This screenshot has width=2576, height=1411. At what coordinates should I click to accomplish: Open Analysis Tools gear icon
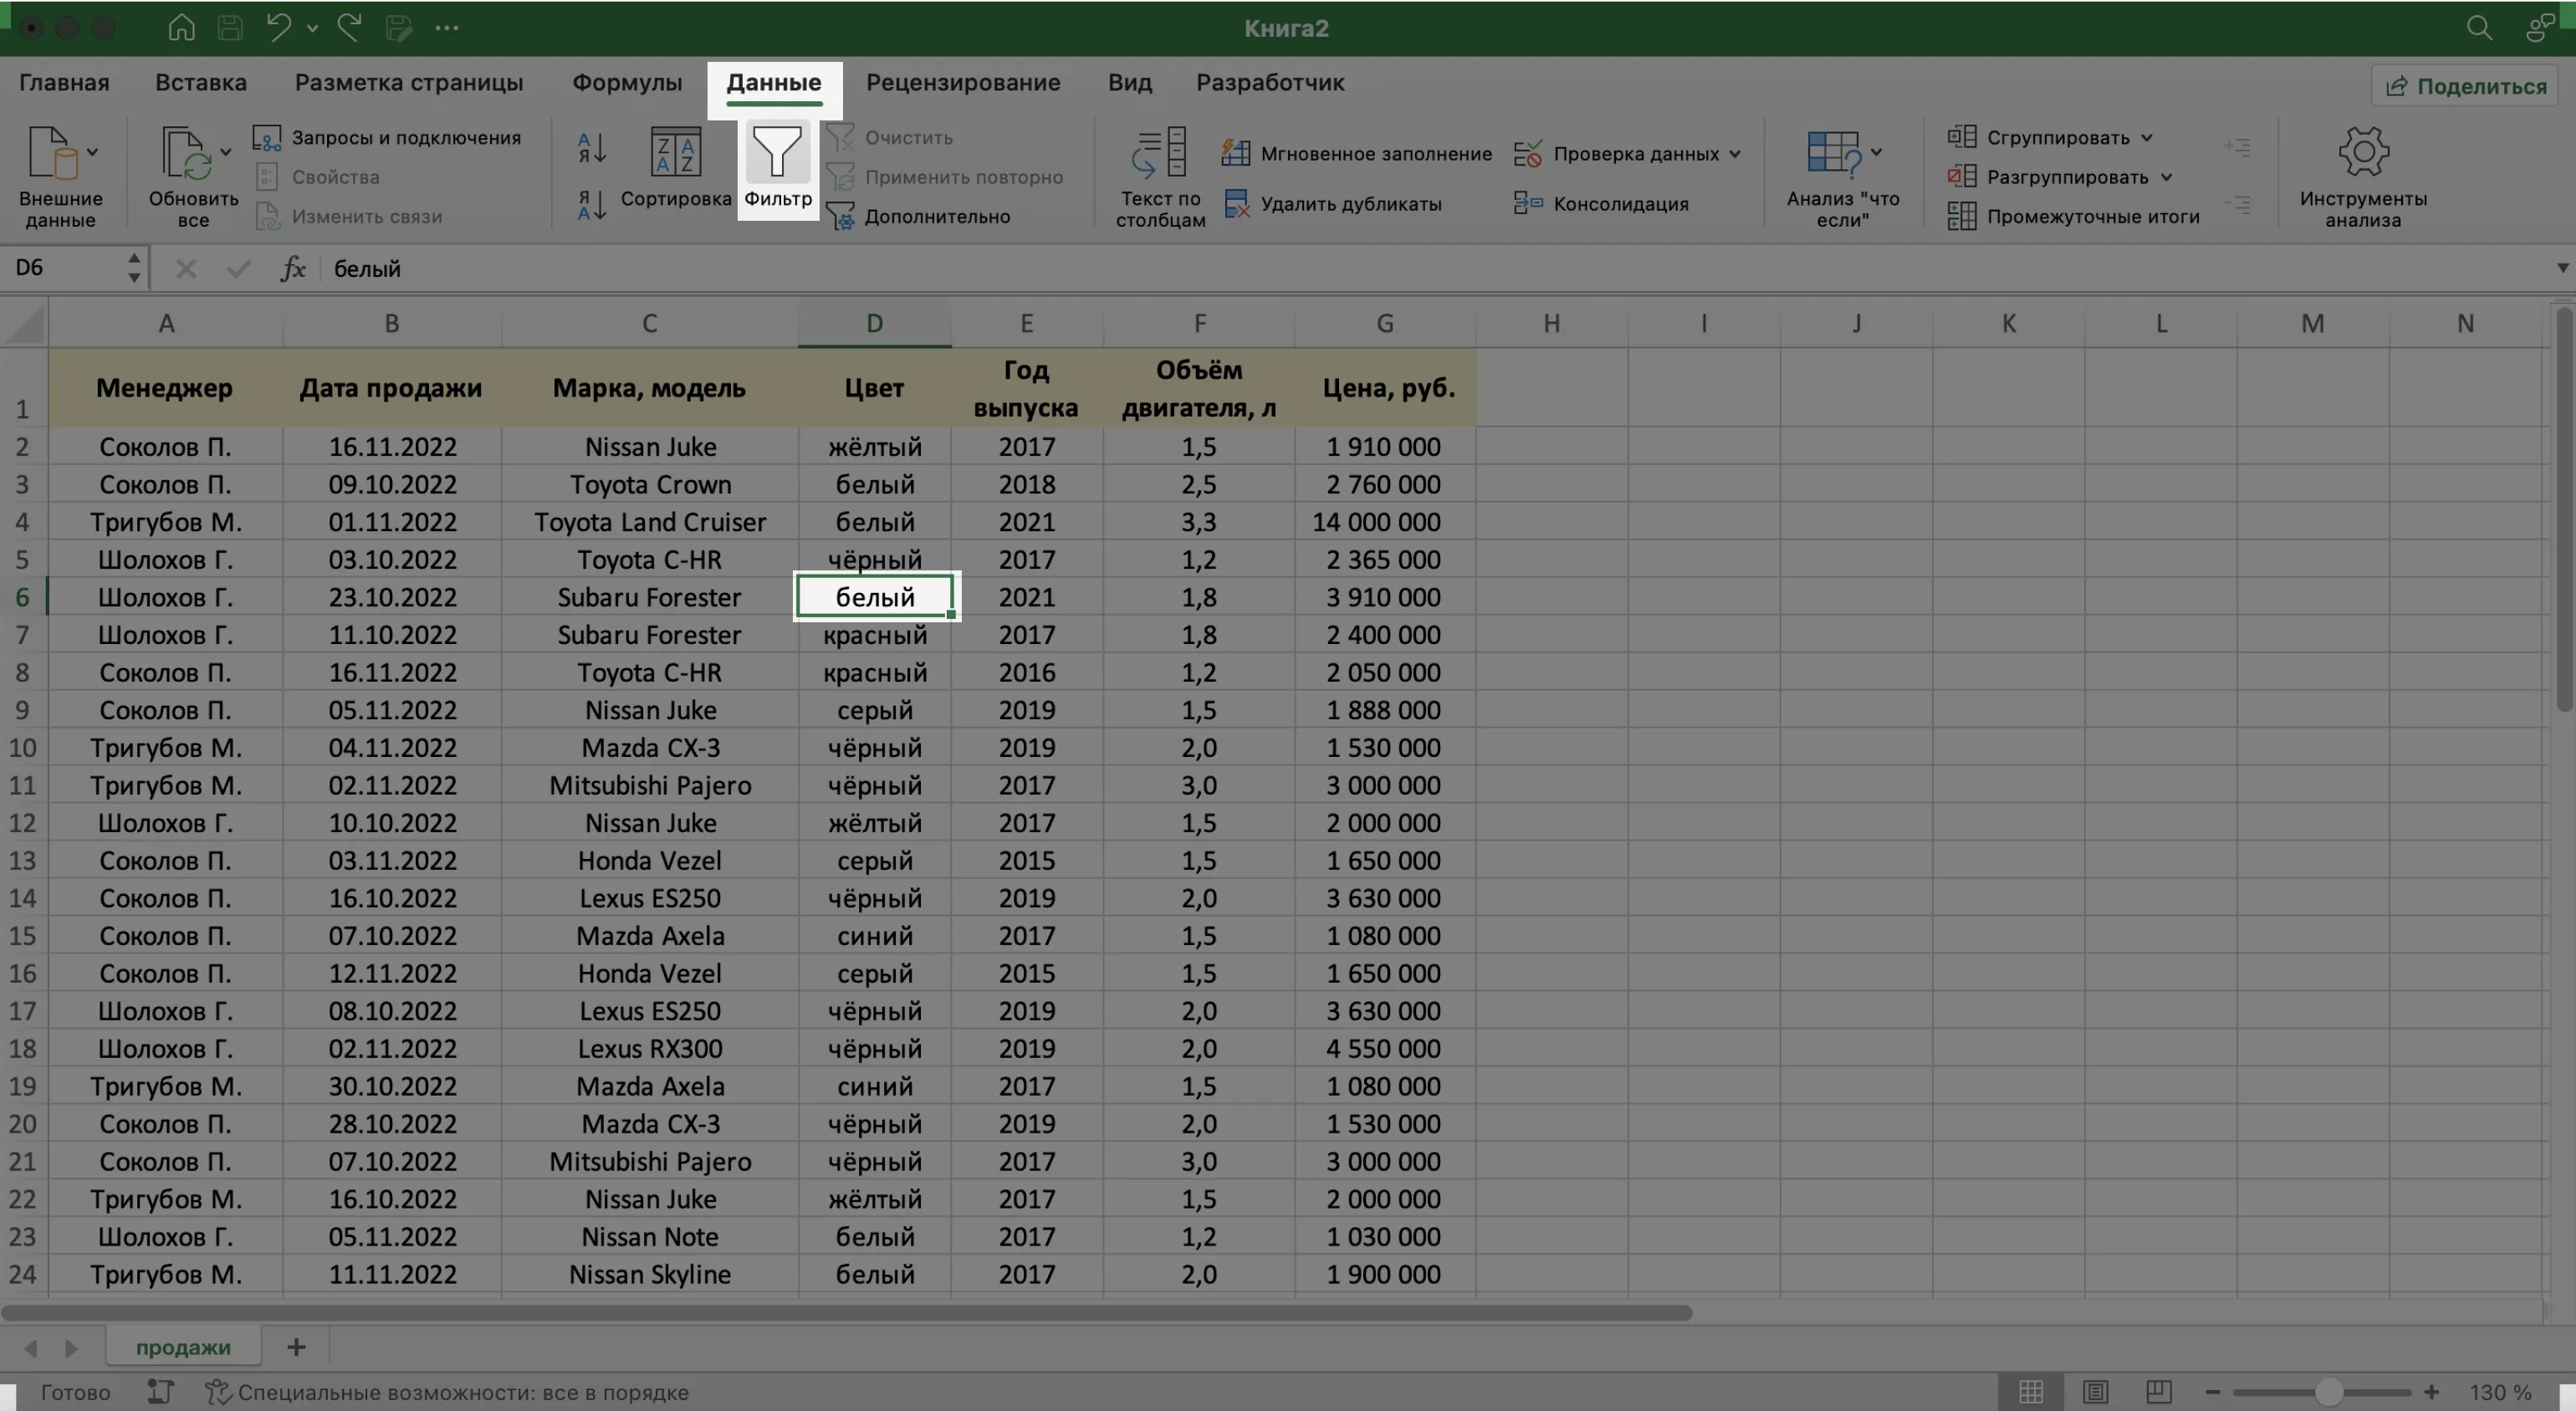pyautogui.click(x=2363, y=153)
